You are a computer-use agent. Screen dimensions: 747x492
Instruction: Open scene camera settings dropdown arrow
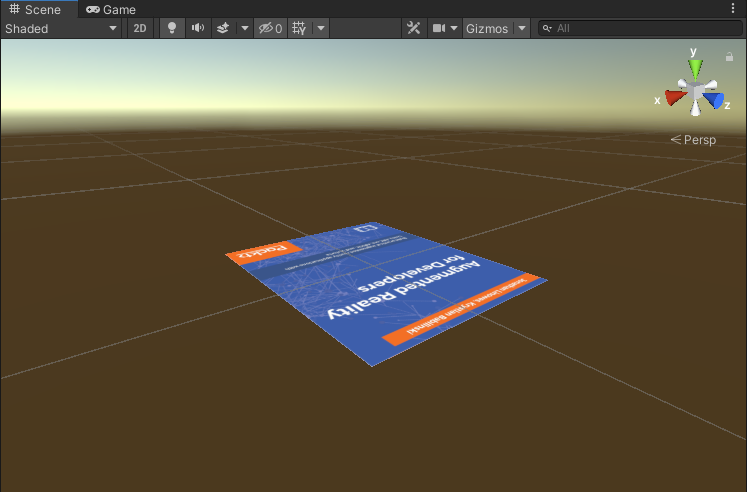pyautogui.click(x=454, y=29)
